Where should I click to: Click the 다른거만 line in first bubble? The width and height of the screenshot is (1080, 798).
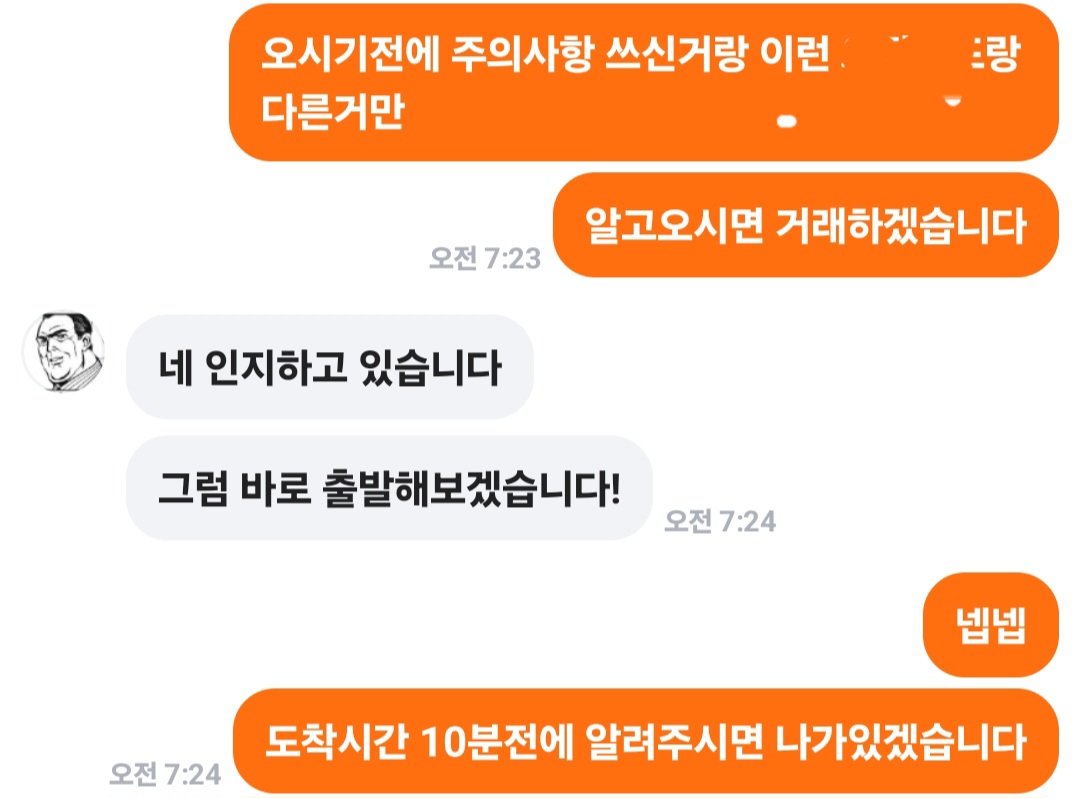(x=333, y=111)
